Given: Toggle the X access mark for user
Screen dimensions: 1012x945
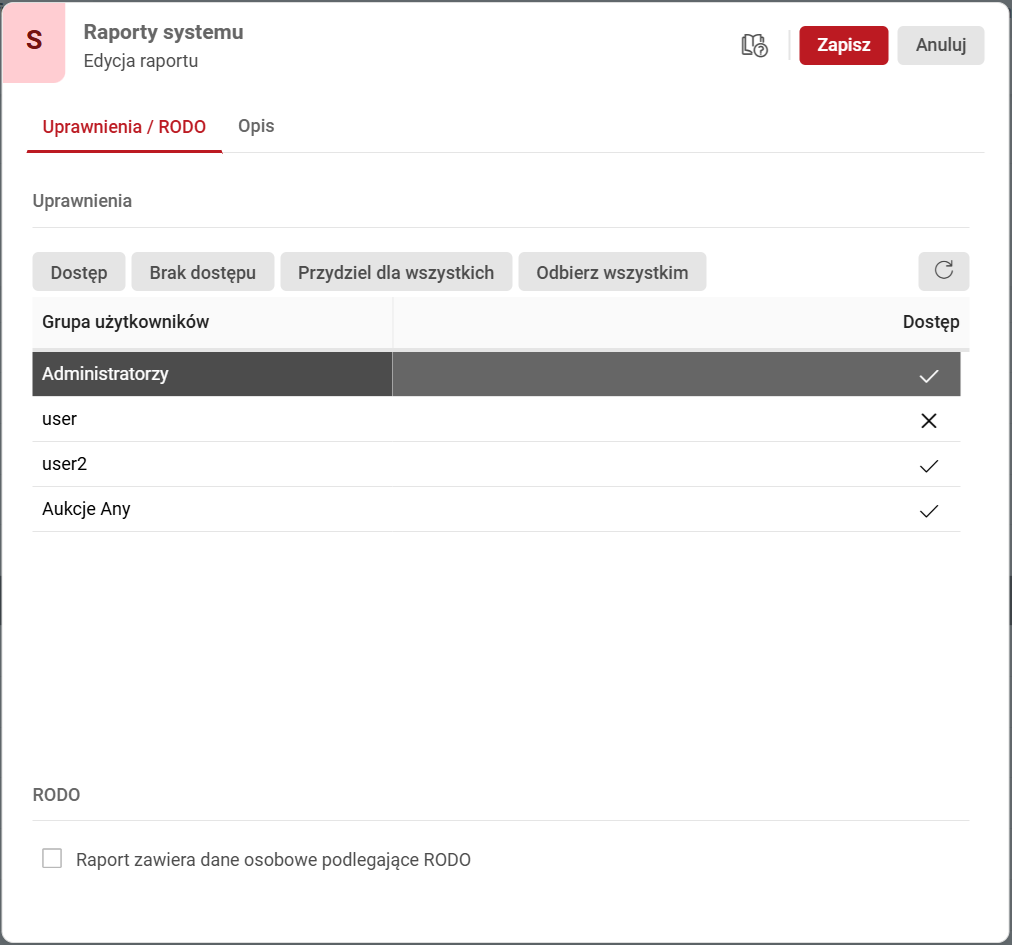Looking at the screenshot, I should (928, 421).
